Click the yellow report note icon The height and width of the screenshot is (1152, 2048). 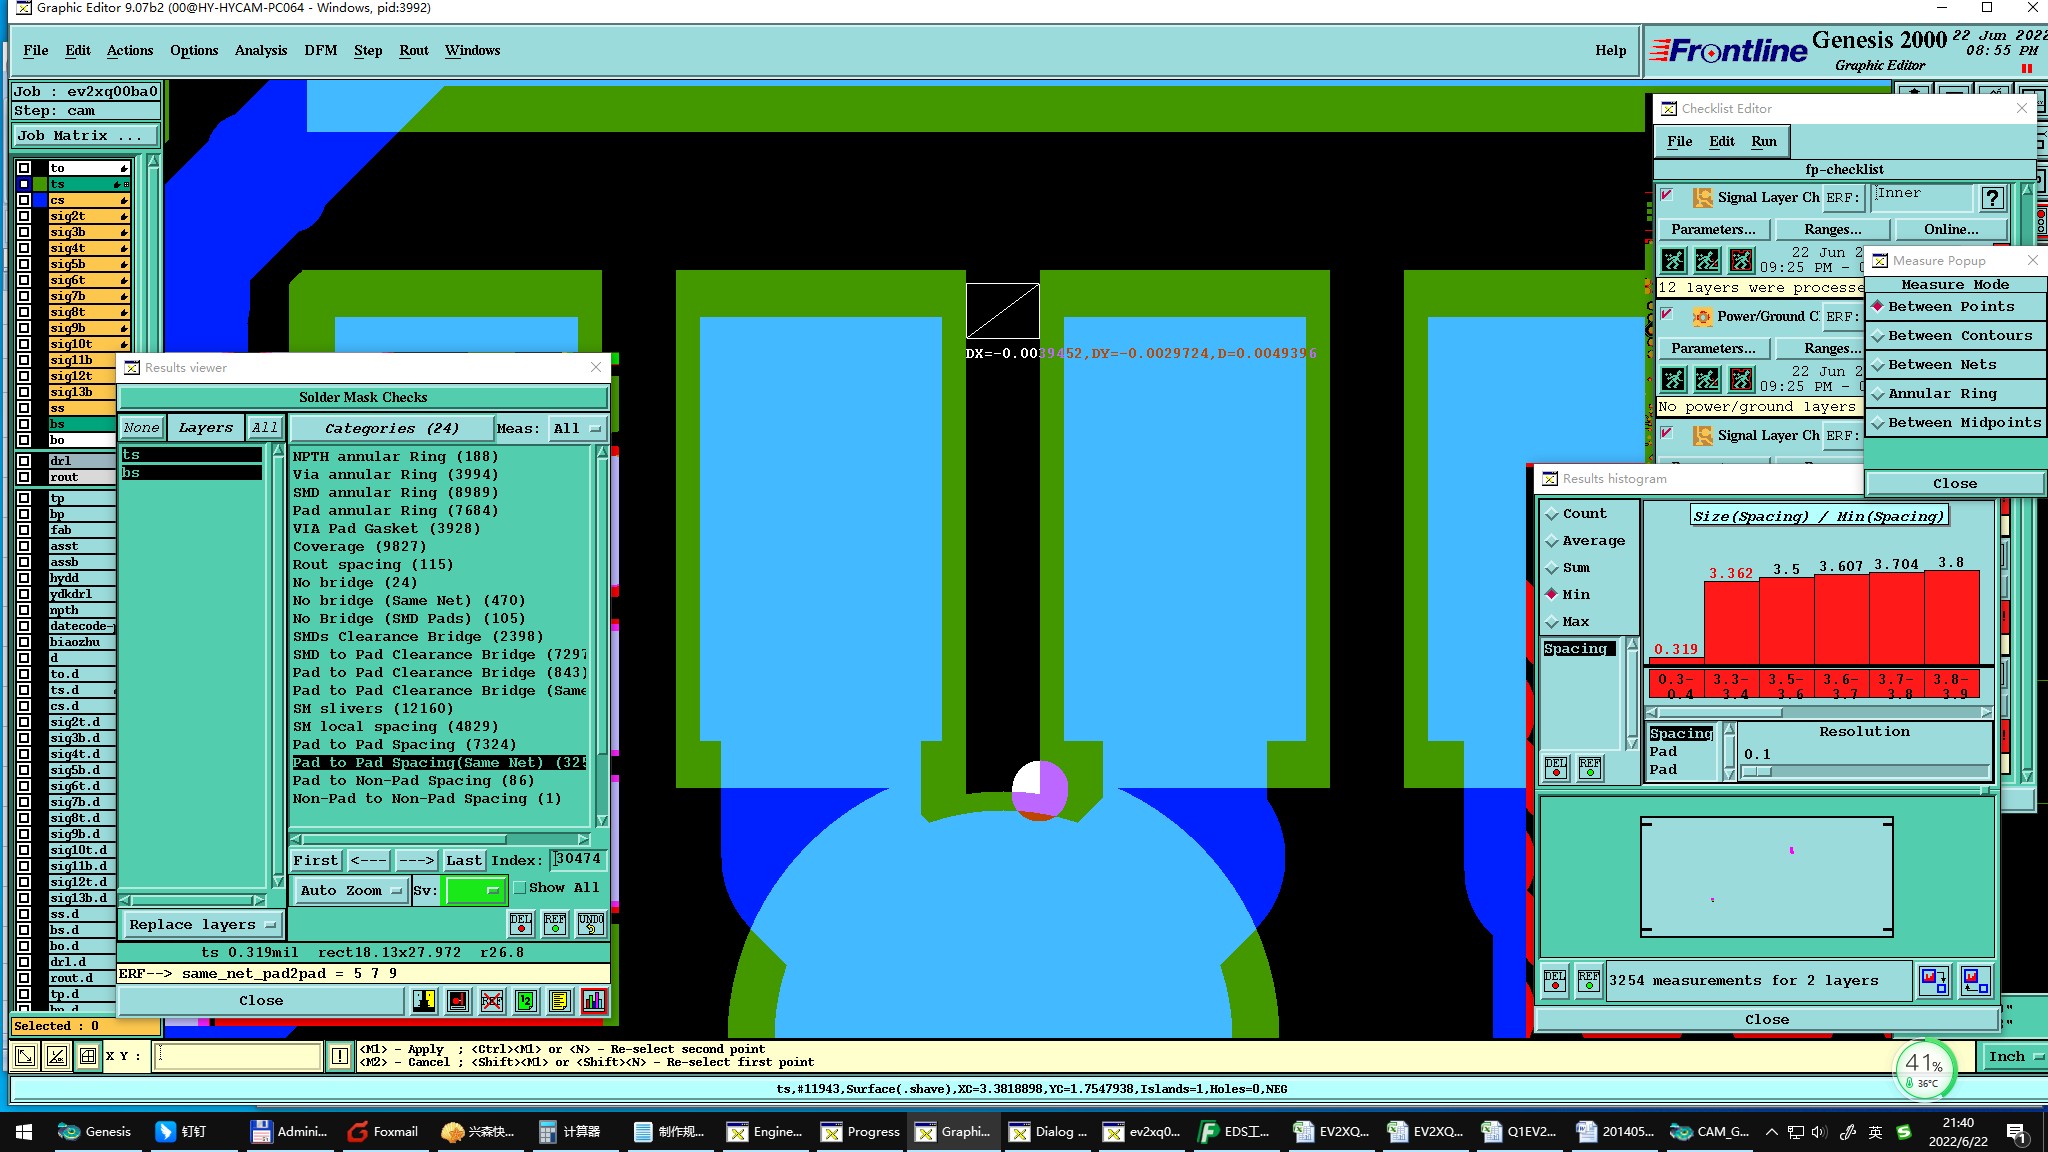coord(560,1001)
